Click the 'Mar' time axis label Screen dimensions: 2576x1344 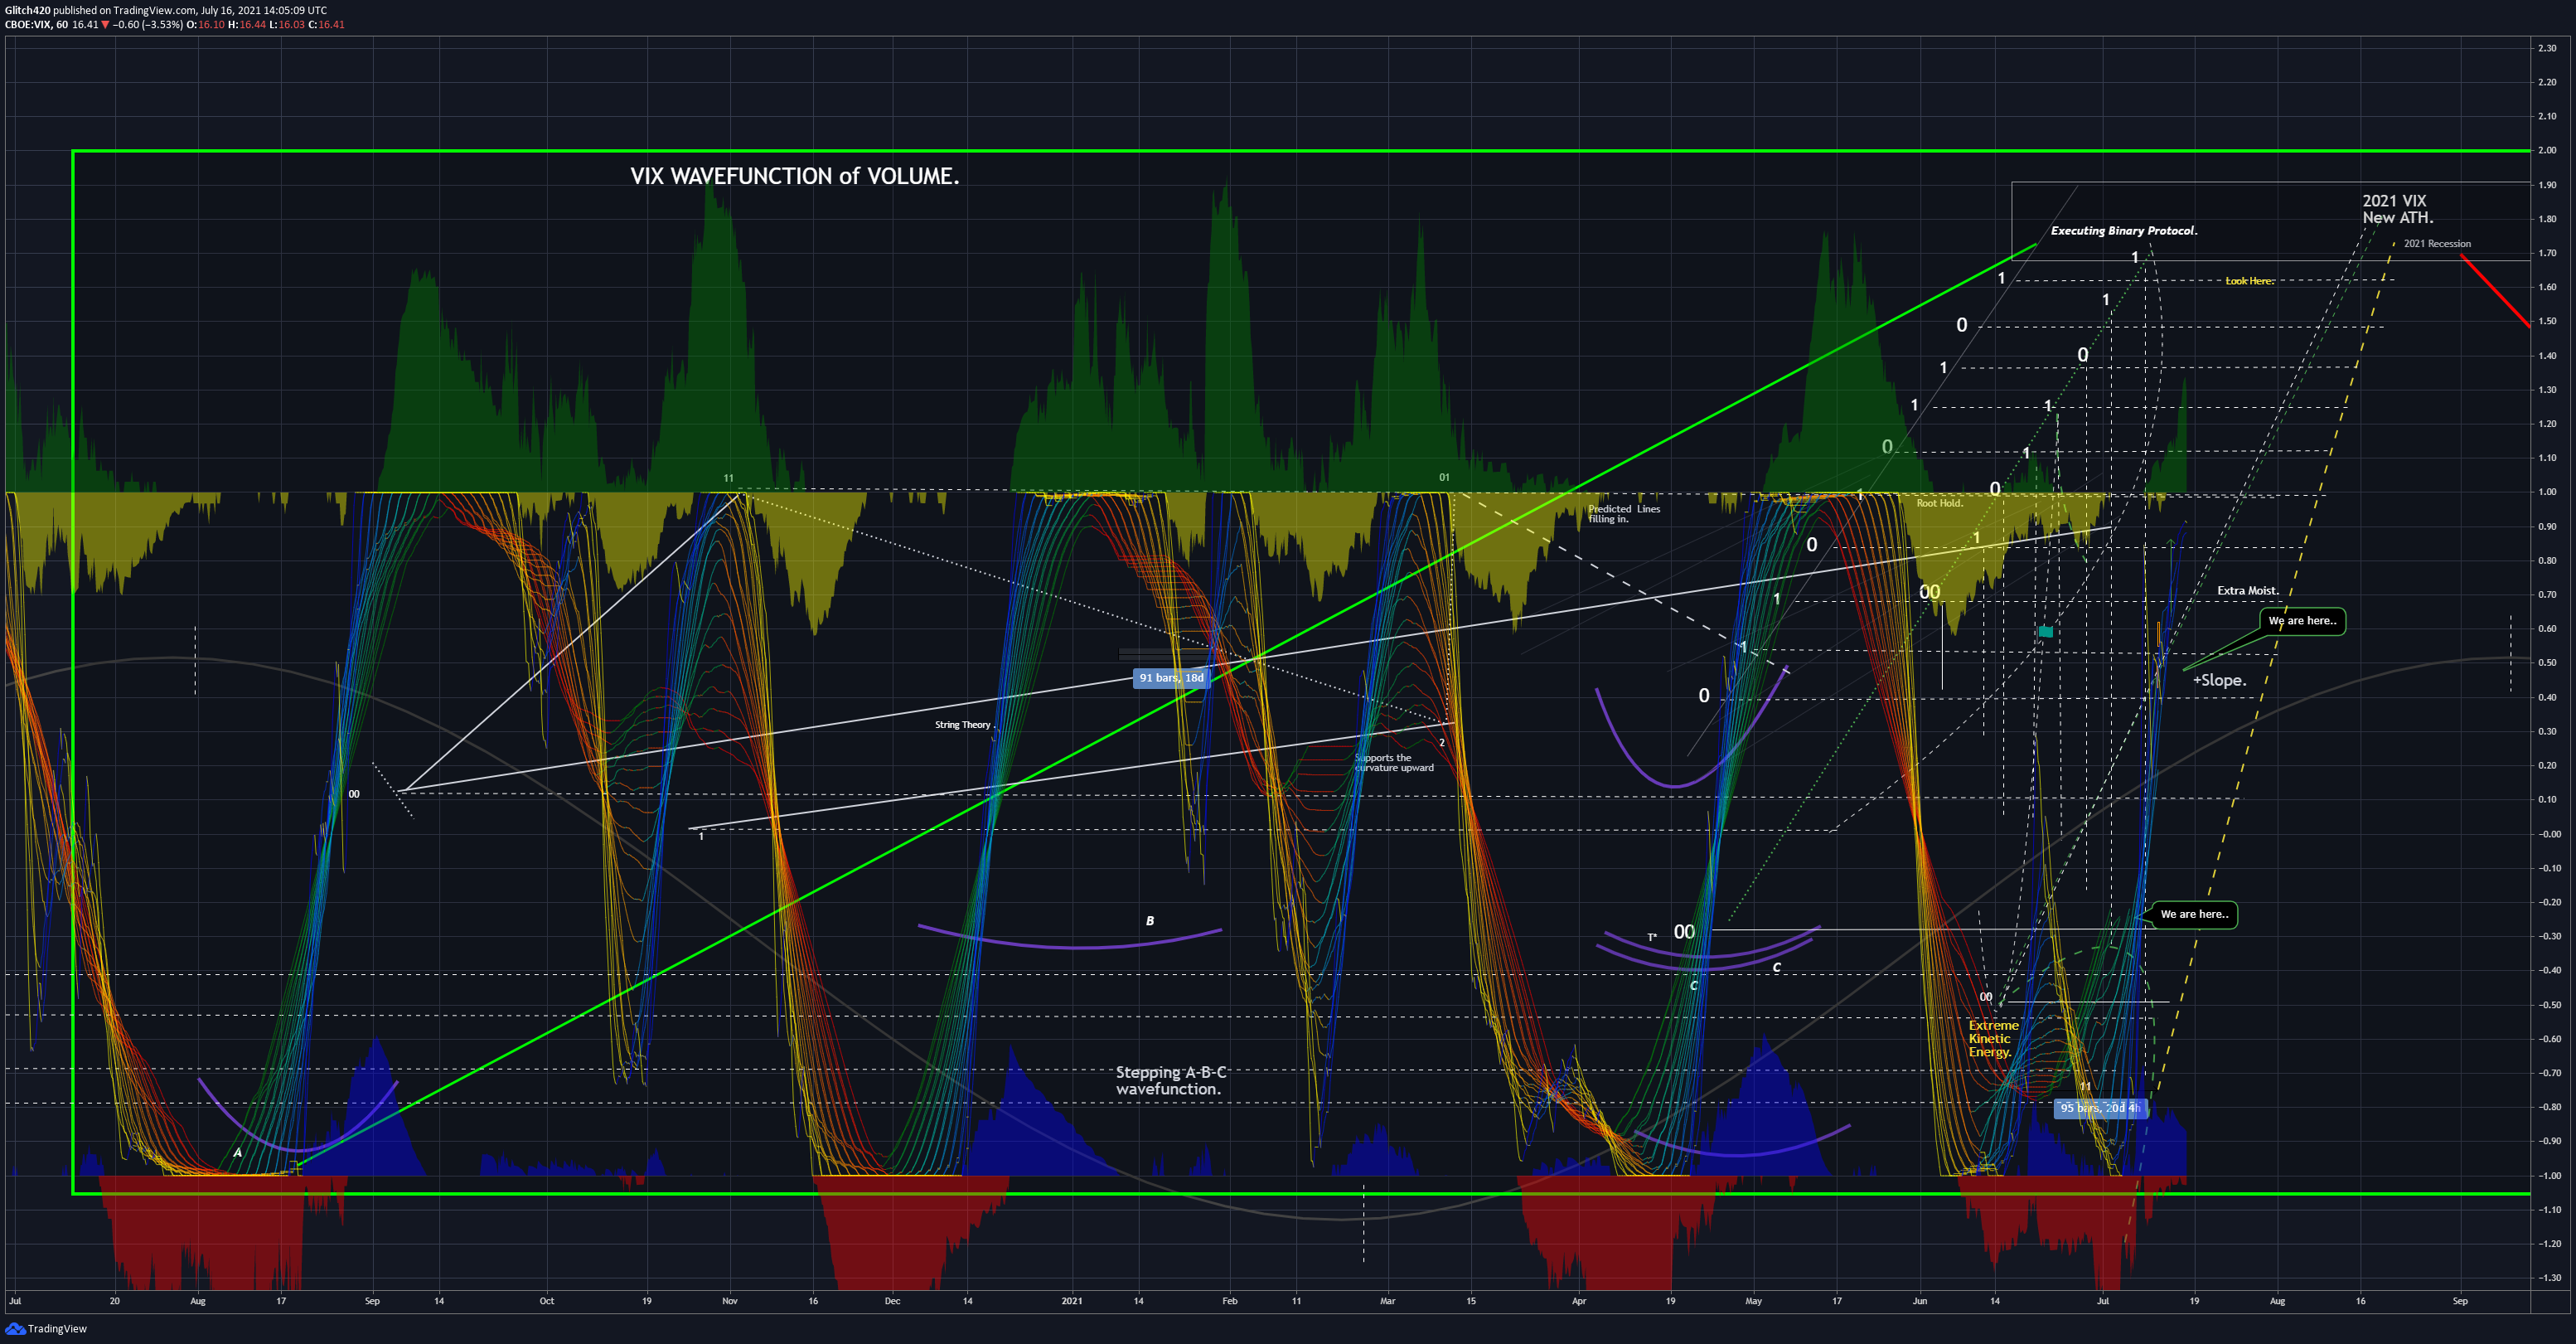[1387, 1301]
